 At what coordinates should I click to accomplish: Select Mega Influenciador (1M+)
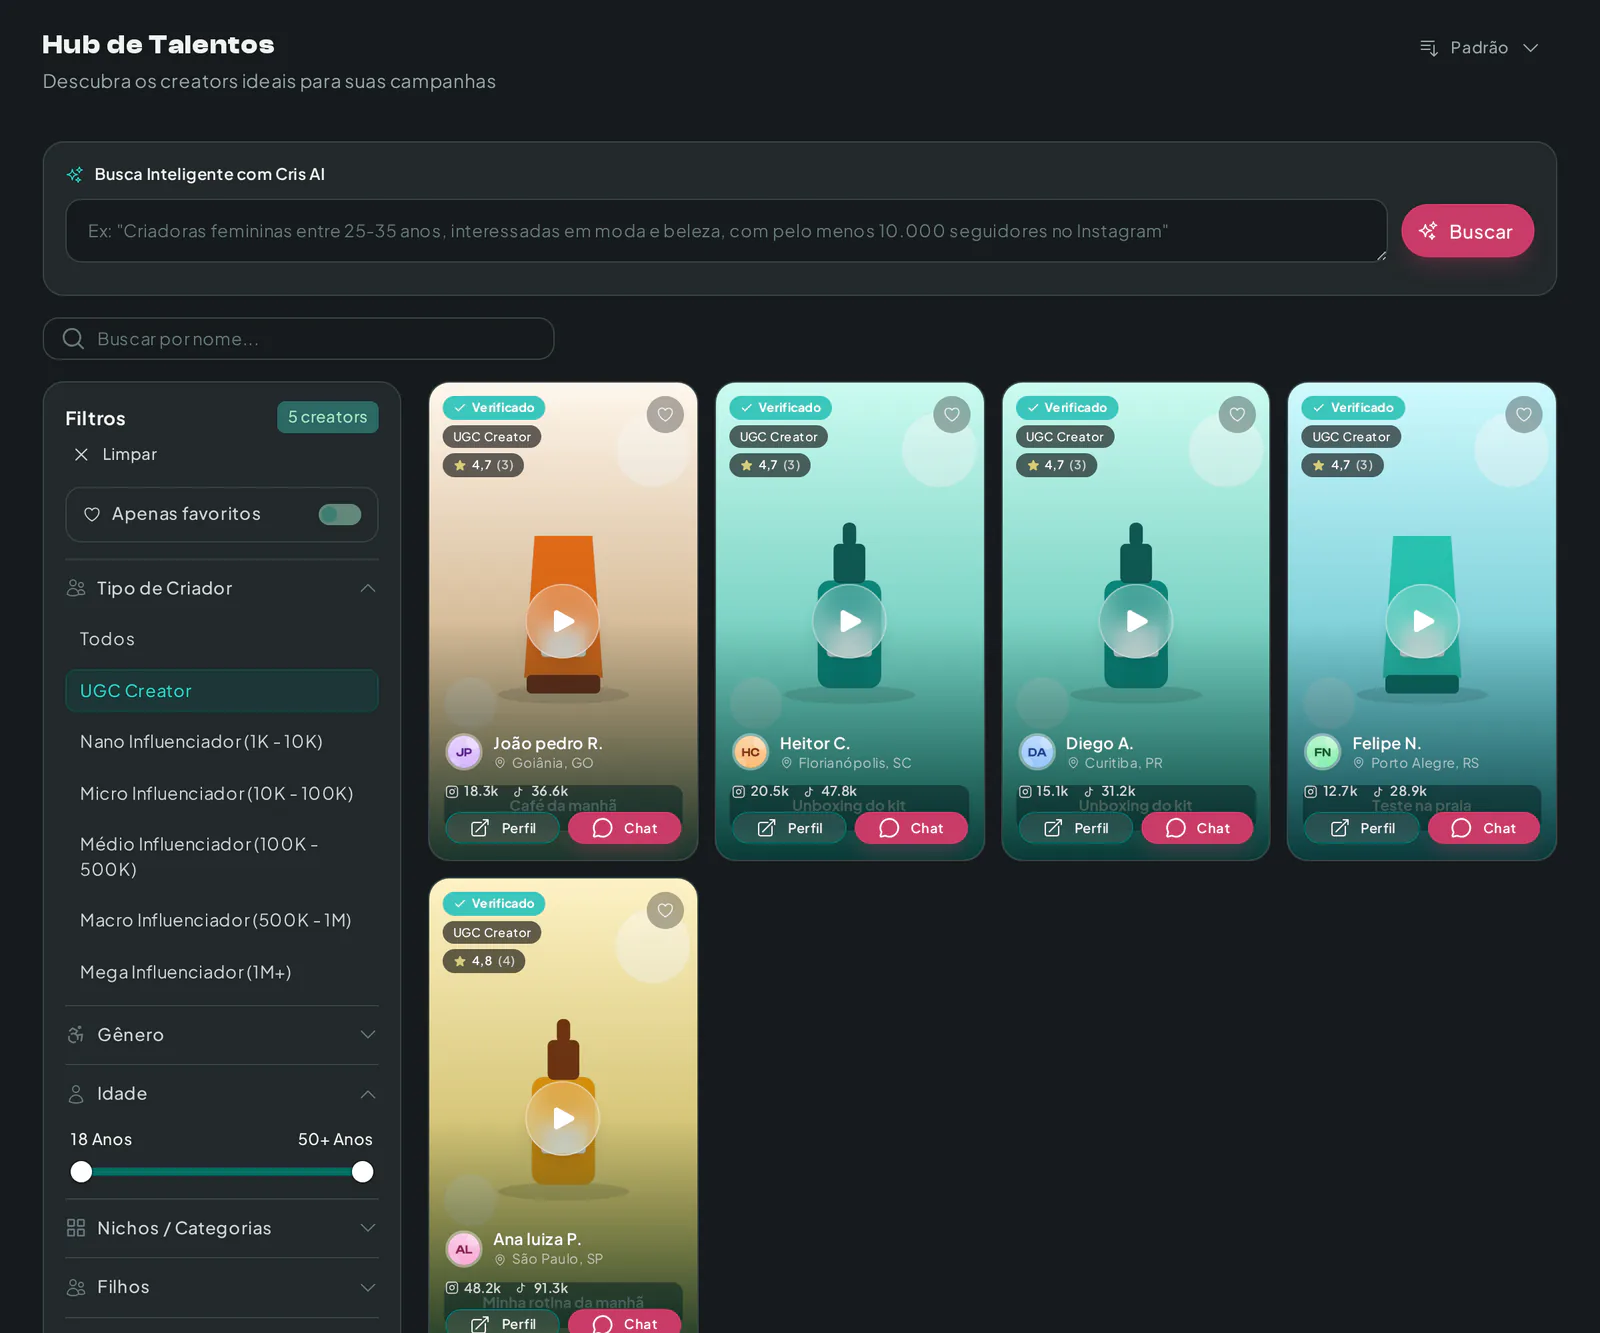pyautogui.click(x=222, y=972)
